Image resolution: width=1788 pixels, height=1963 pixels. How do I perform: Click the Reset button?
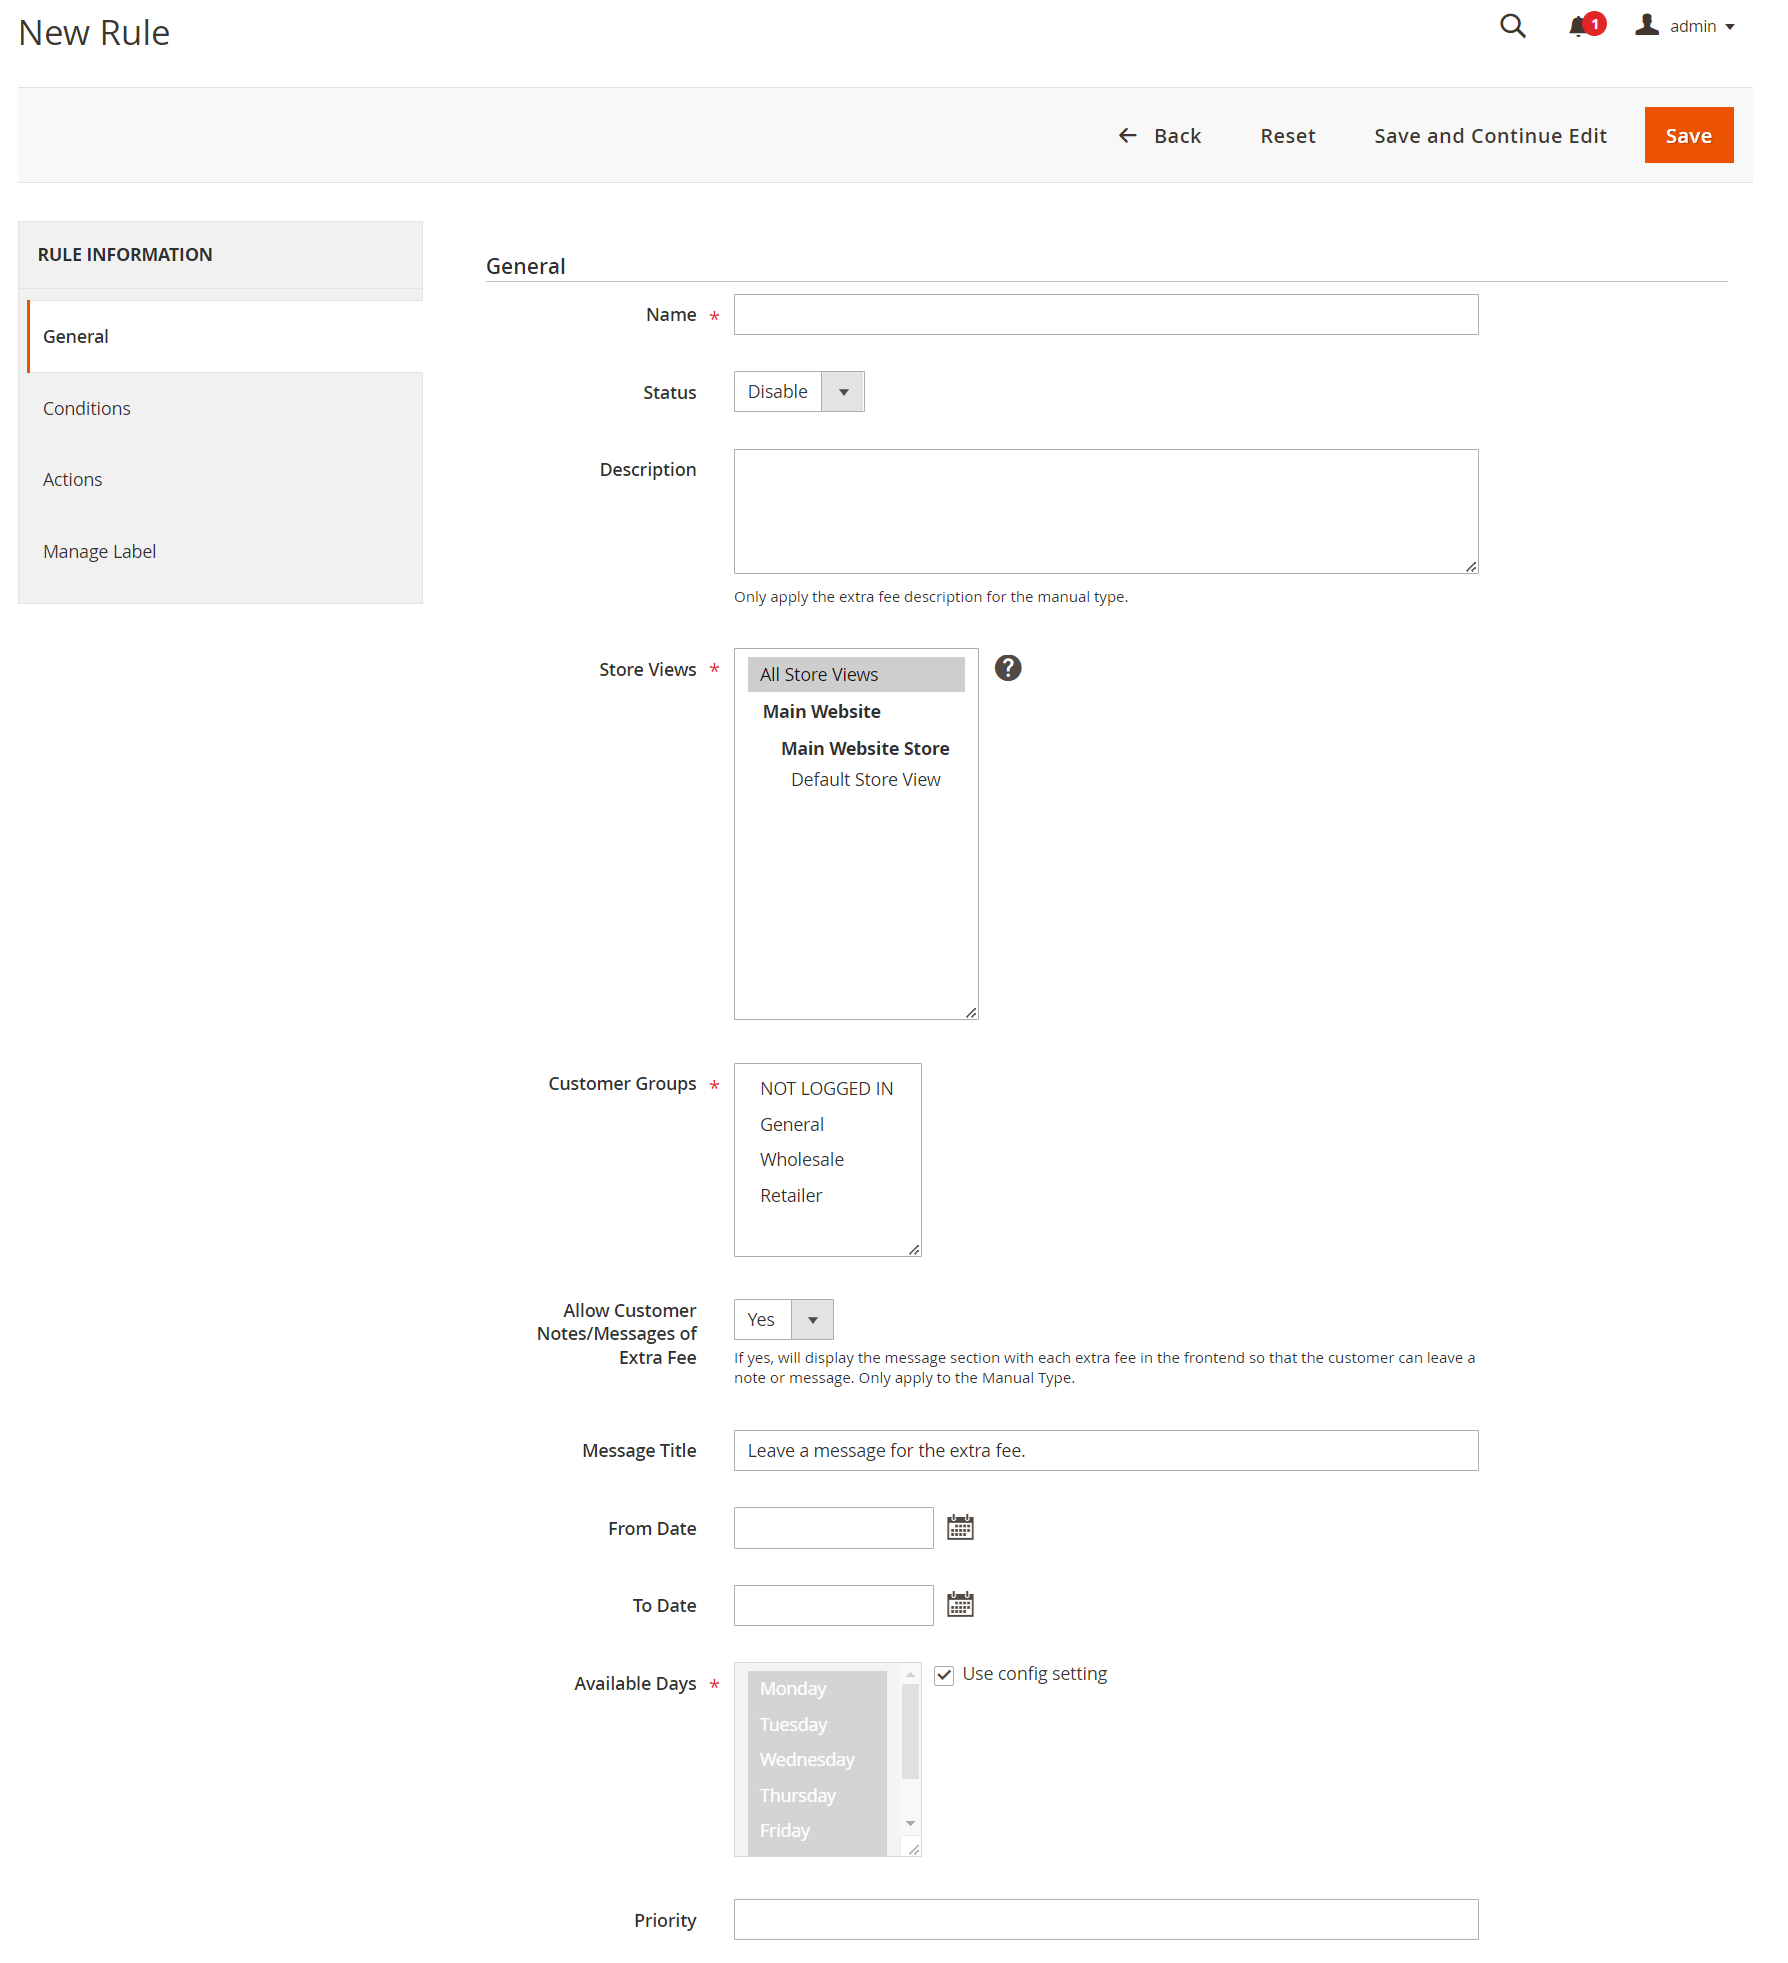tap(1287, 135)
